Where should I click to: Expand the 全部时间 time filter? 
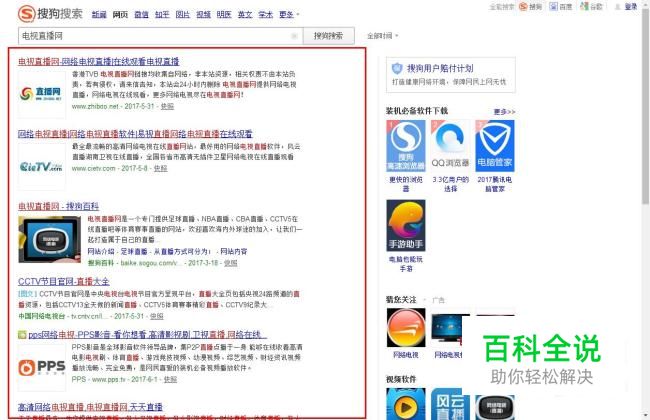coord(382,36)
